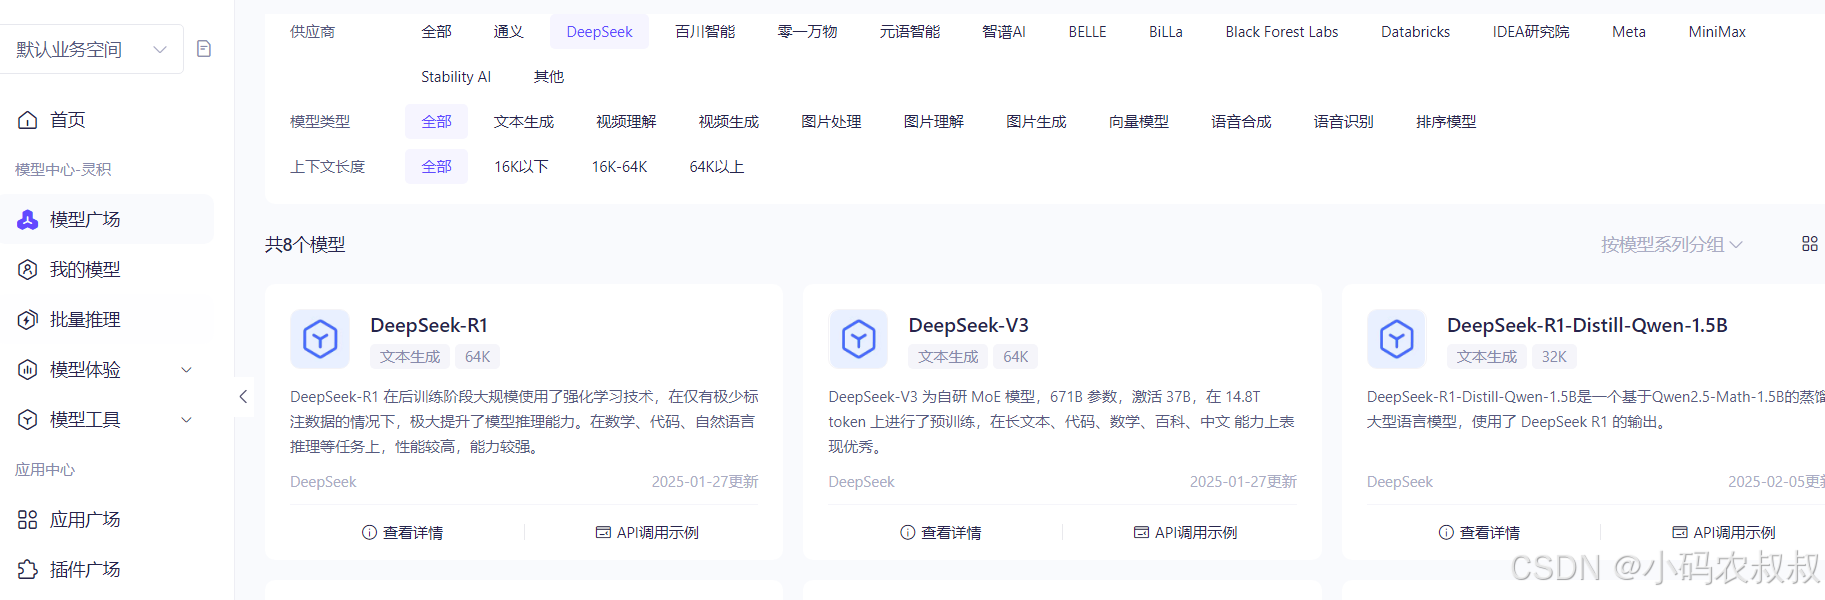Filter supplier by 零一万物

point(807,32)
